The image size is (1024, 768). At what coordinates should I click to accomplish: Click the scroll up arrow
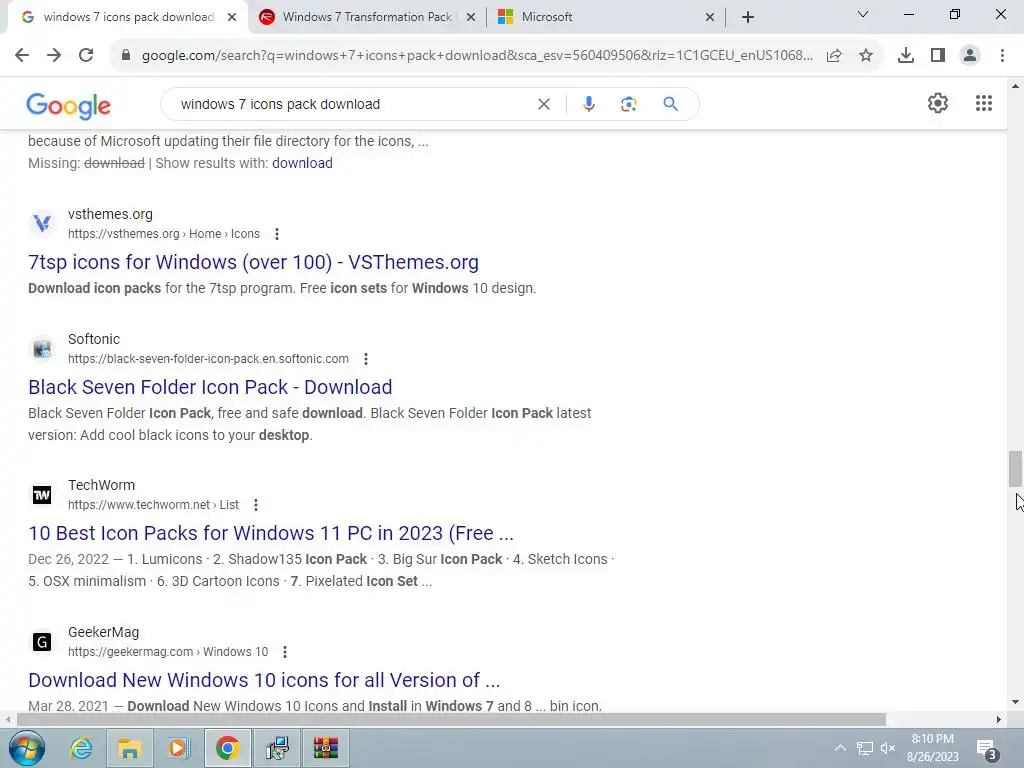(1015, 86)
